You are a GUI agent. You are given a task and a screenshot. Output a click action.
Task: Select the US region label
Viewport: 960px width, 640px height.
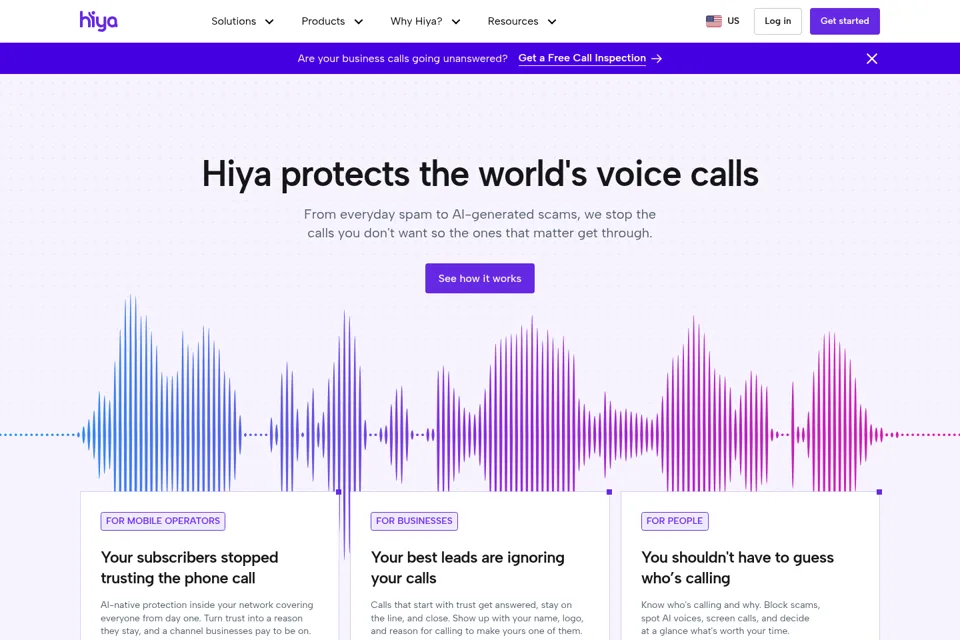point(733,21)
